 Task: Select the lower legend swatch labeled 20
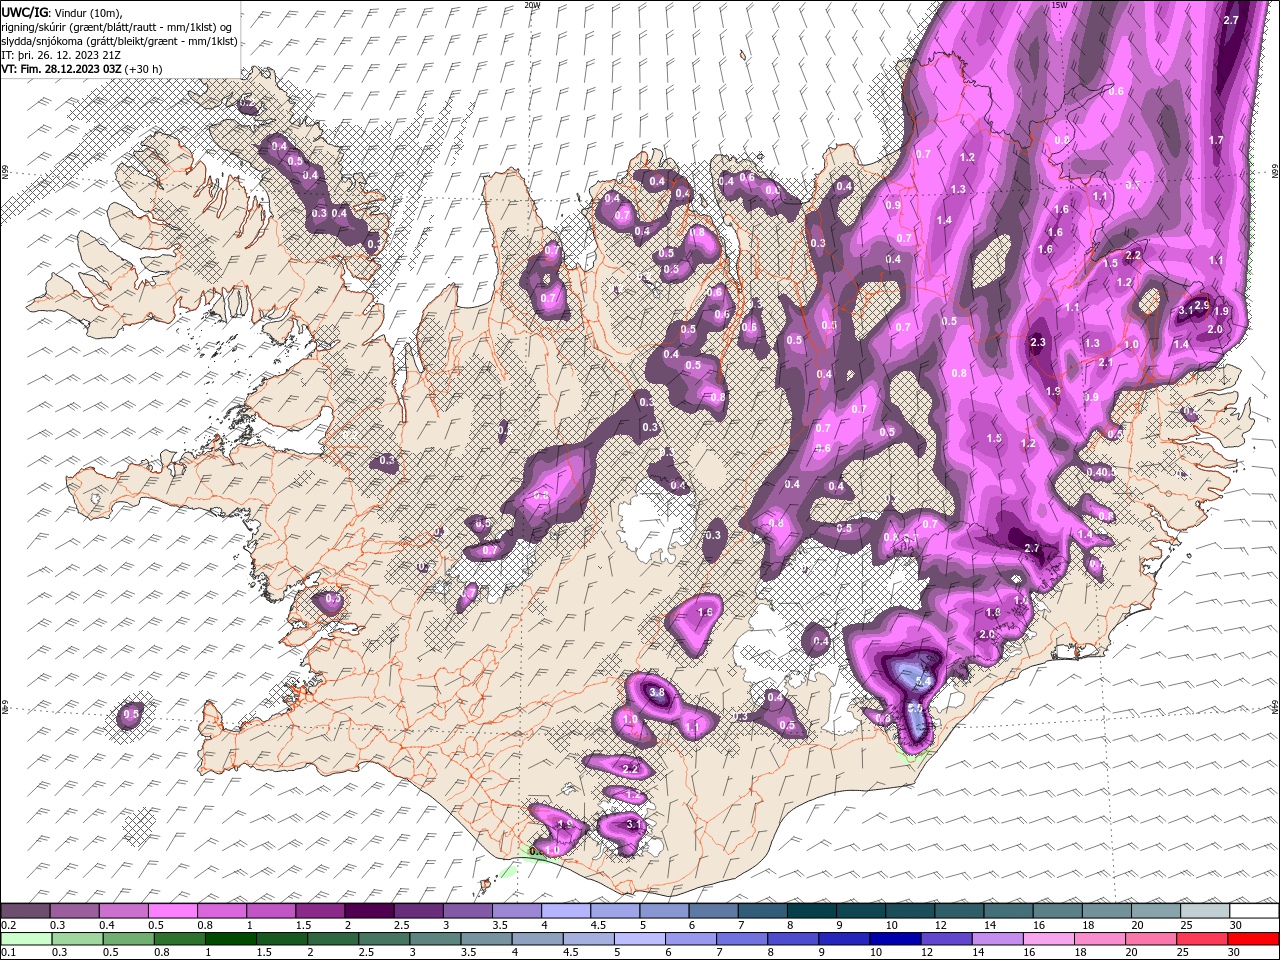click(1150, 939)
